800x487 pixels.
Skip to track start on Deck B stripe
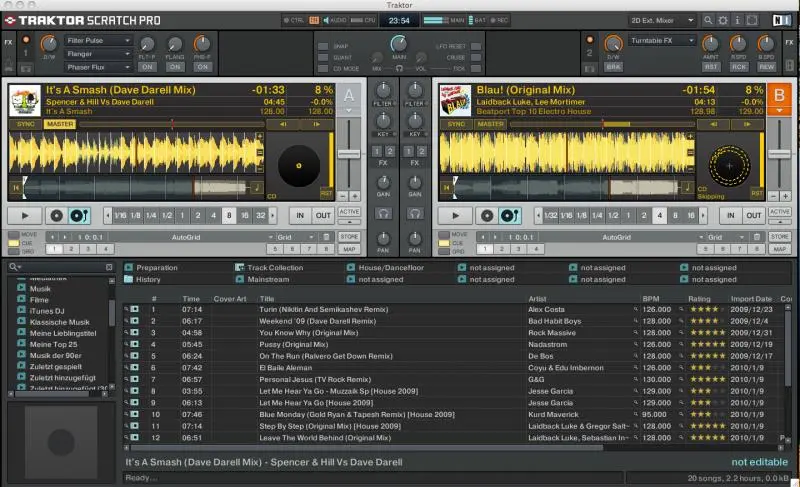[447, 187]
